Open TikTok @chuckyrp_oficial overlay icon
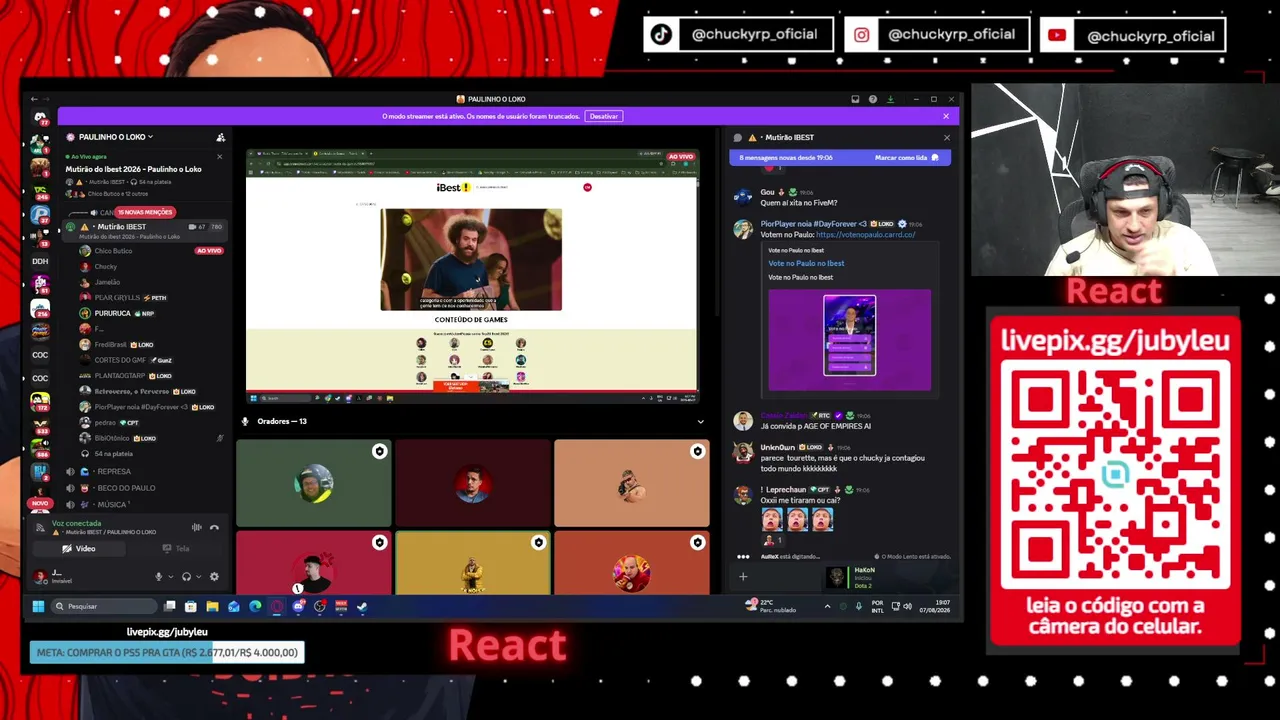The height and width of the screenshot is (720, 1280). pyautogui.click(x=661, y=35)
